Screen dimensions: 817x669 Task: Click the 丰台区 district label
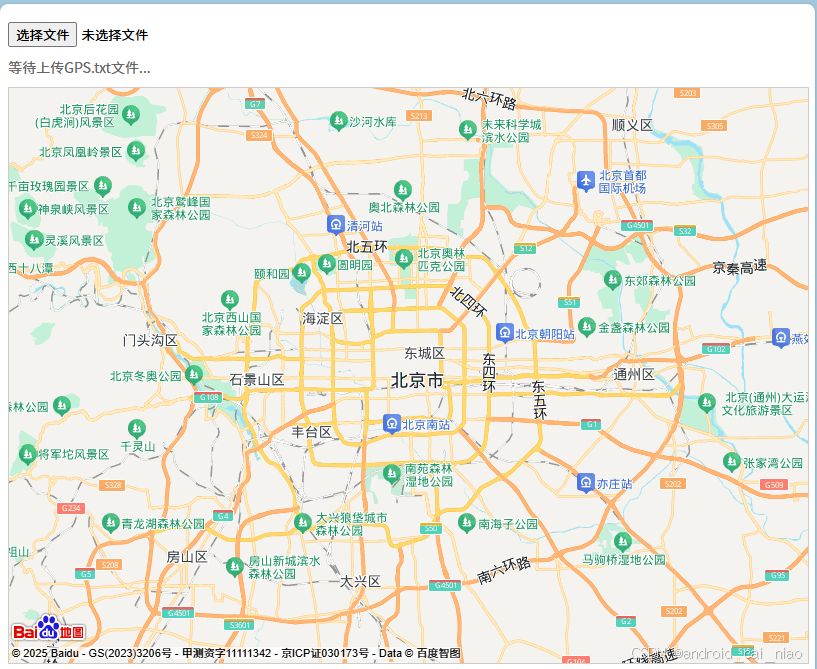312,431
